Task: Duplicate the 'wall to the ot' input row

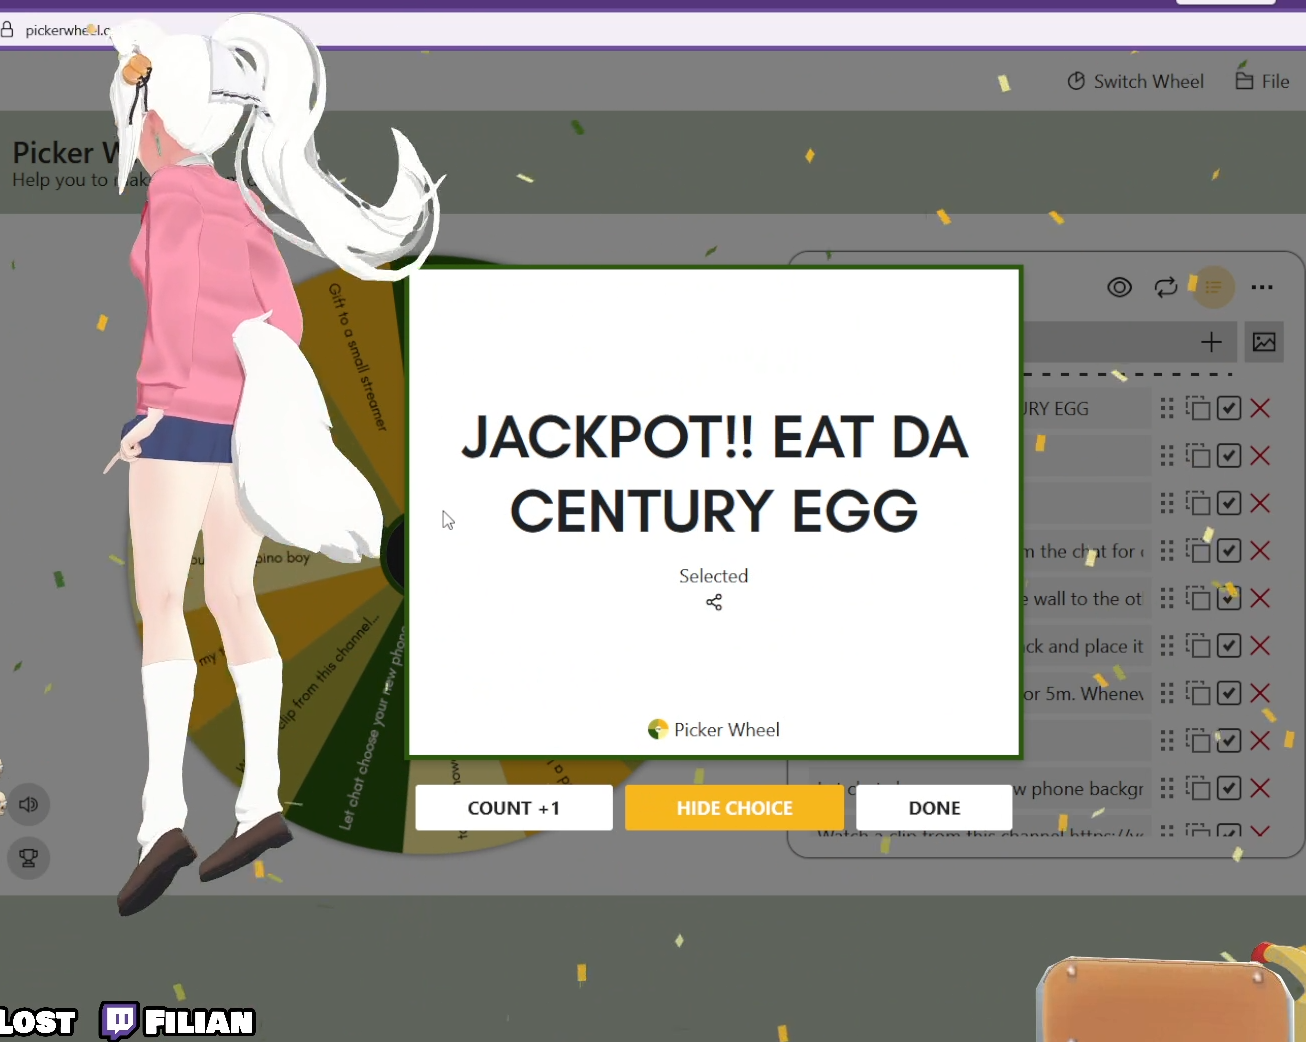Action: tap(1198, 598)
